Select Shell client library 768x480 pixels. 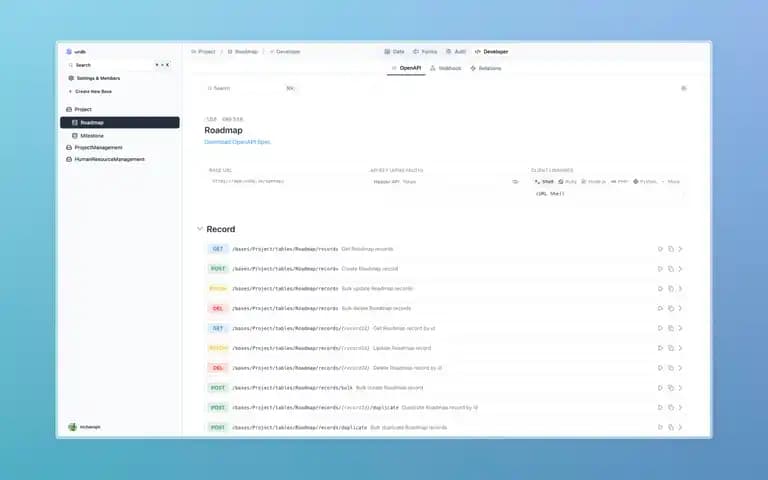[x=544, y=182]
